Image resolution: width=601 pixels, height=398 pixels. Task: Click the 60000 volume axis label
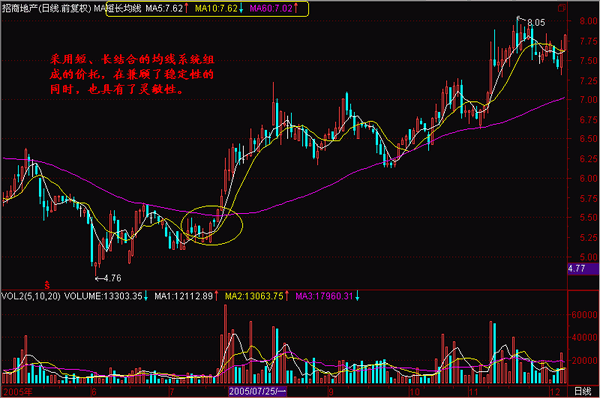click(585, 315)
